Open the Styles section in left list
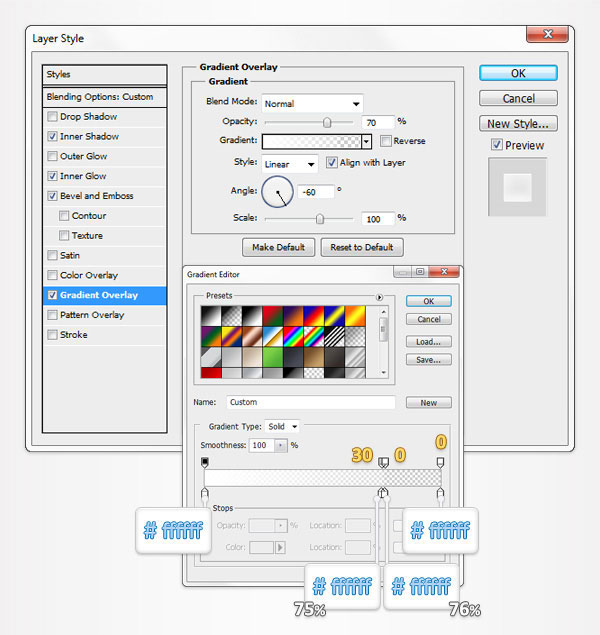Viewport: 600px width, 635px height. point(104,75)
